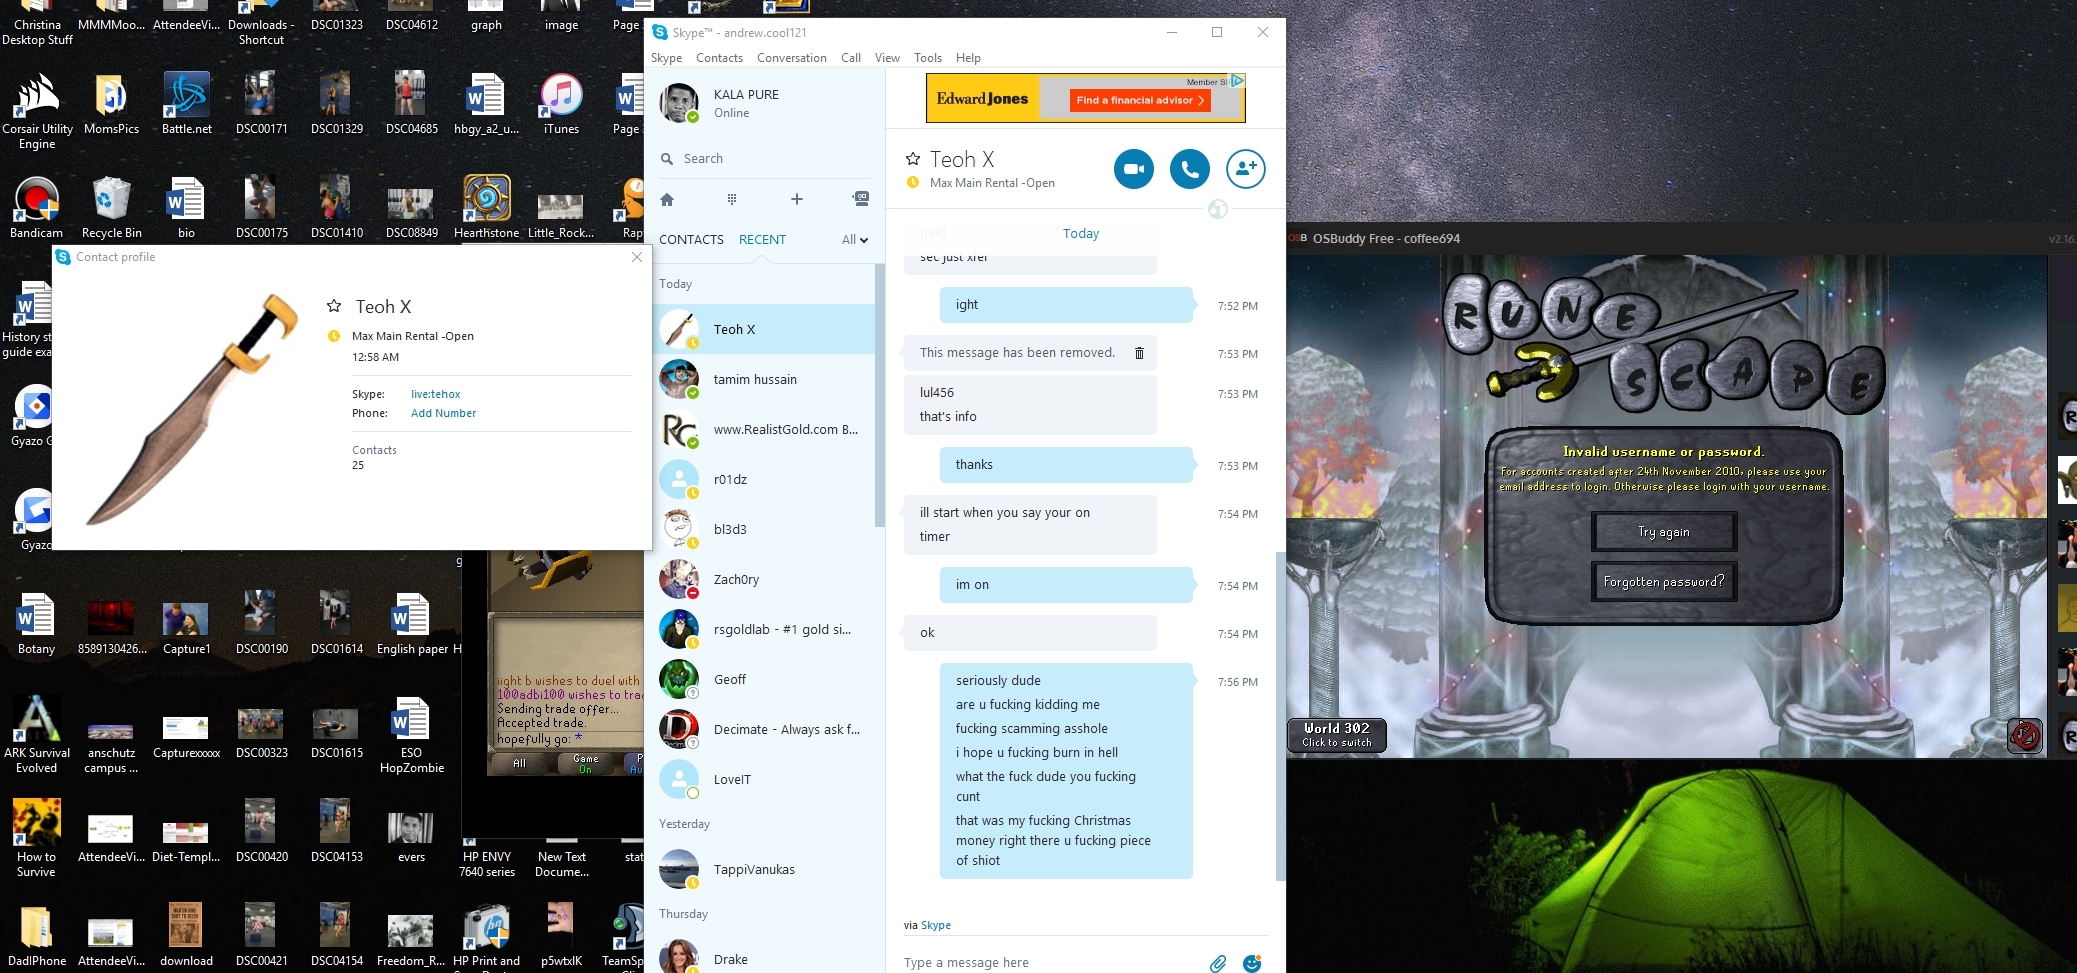Click the attach file paperclip icon
Viewport: 2077px width, 973px height.
point(1218,963)
